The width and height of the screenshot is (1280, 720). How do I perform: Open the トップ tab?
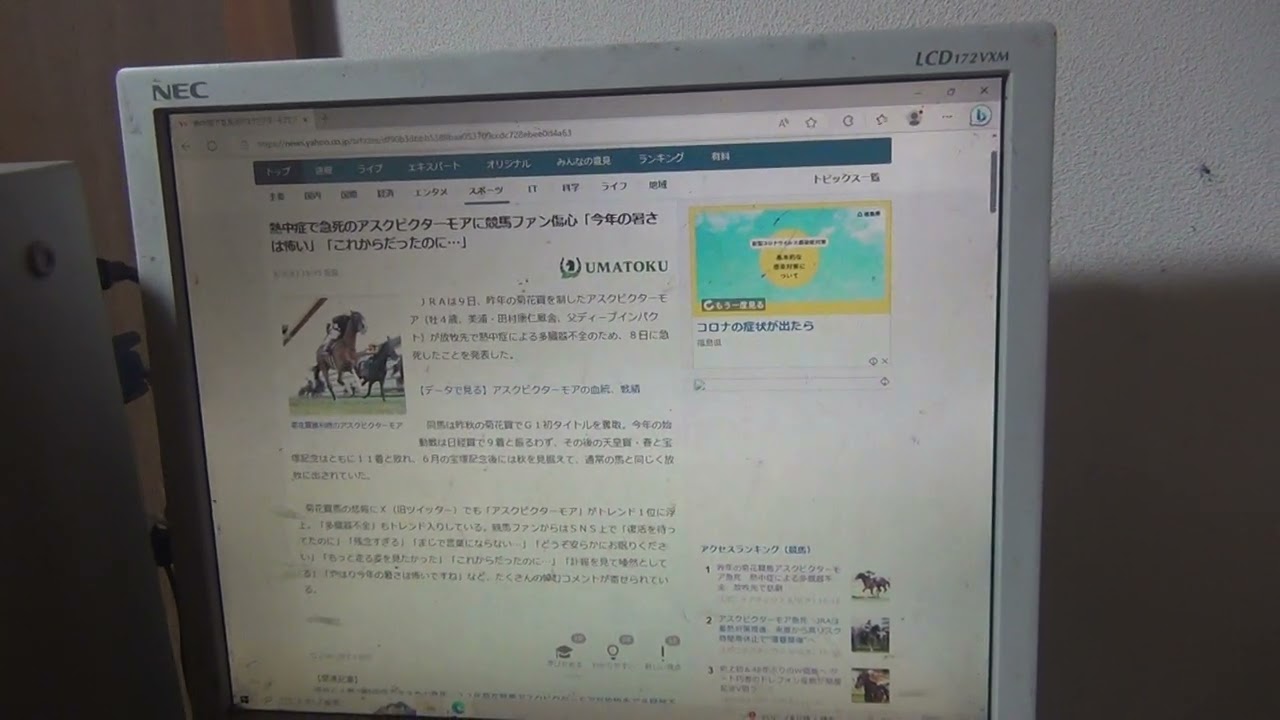277,171
